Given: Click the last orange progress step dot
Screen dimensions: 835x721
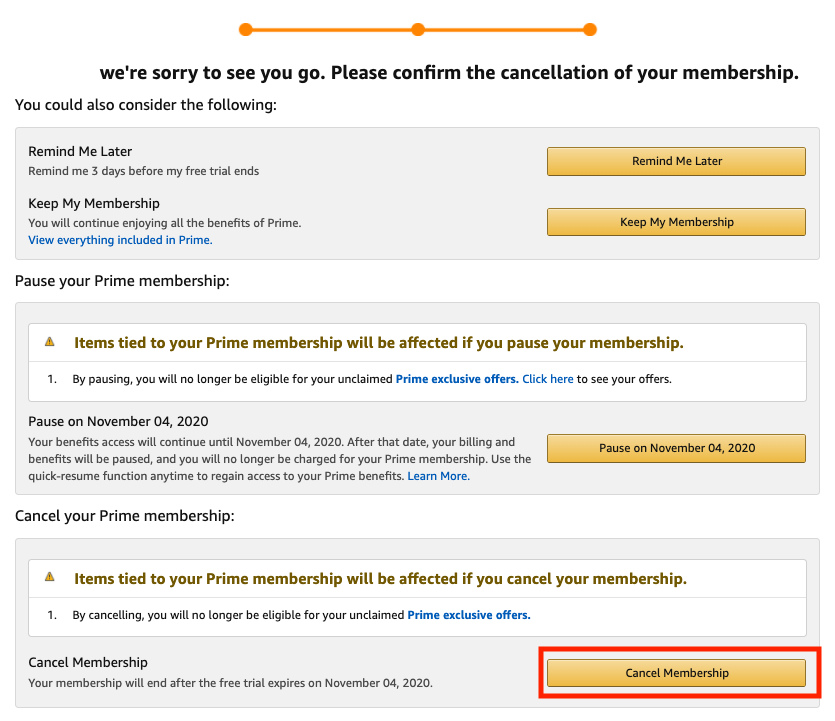Looking at the screenshot, I should [590, 29].
